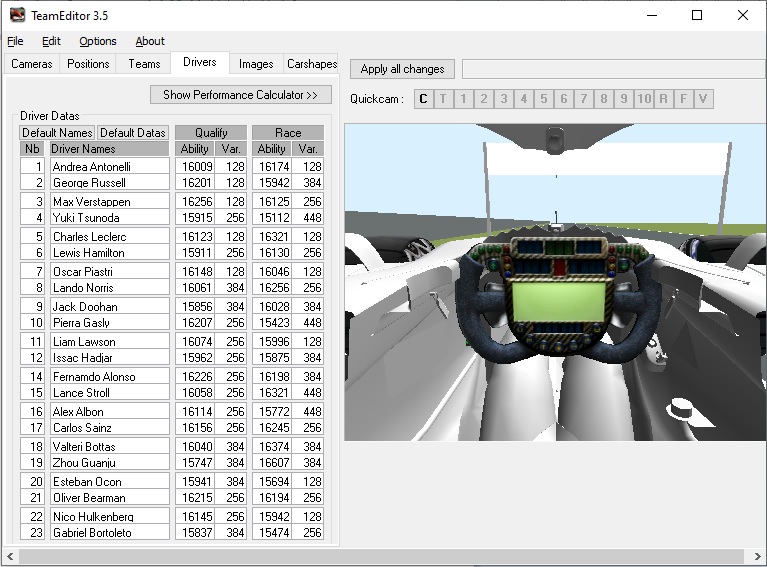Edit Zhou Guanju race ability 16607
Screen dimensions: 767x567
(x=272, y=462)
